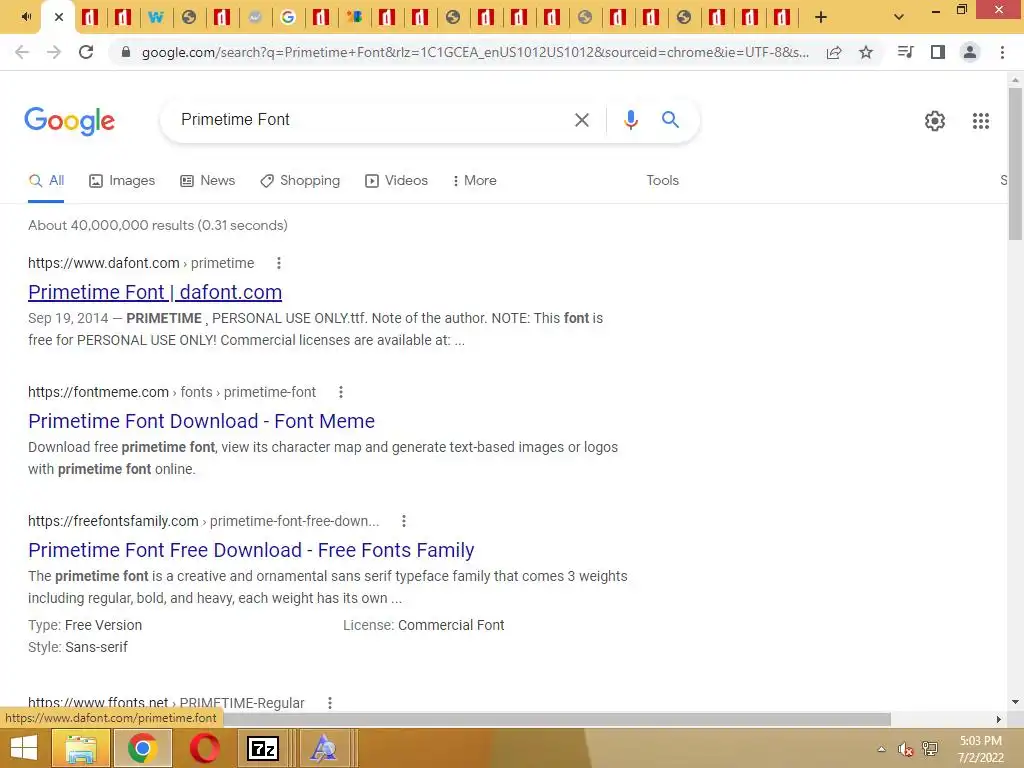Open the tab search dropdown chevron
The height and width of the screenshot is (768, 1024).
[x=899, y=17]
